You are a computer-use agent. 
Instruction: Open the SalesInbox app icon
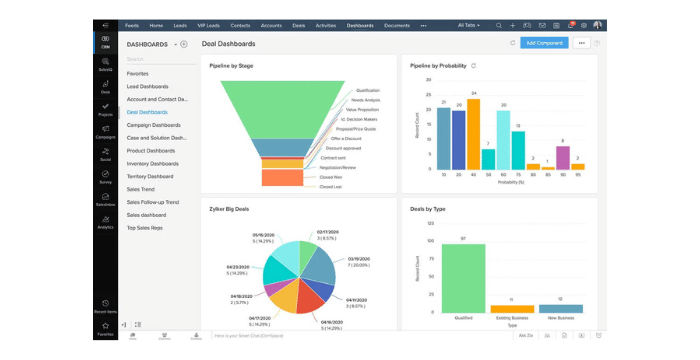pyautogui.click(x=105, y=199)
